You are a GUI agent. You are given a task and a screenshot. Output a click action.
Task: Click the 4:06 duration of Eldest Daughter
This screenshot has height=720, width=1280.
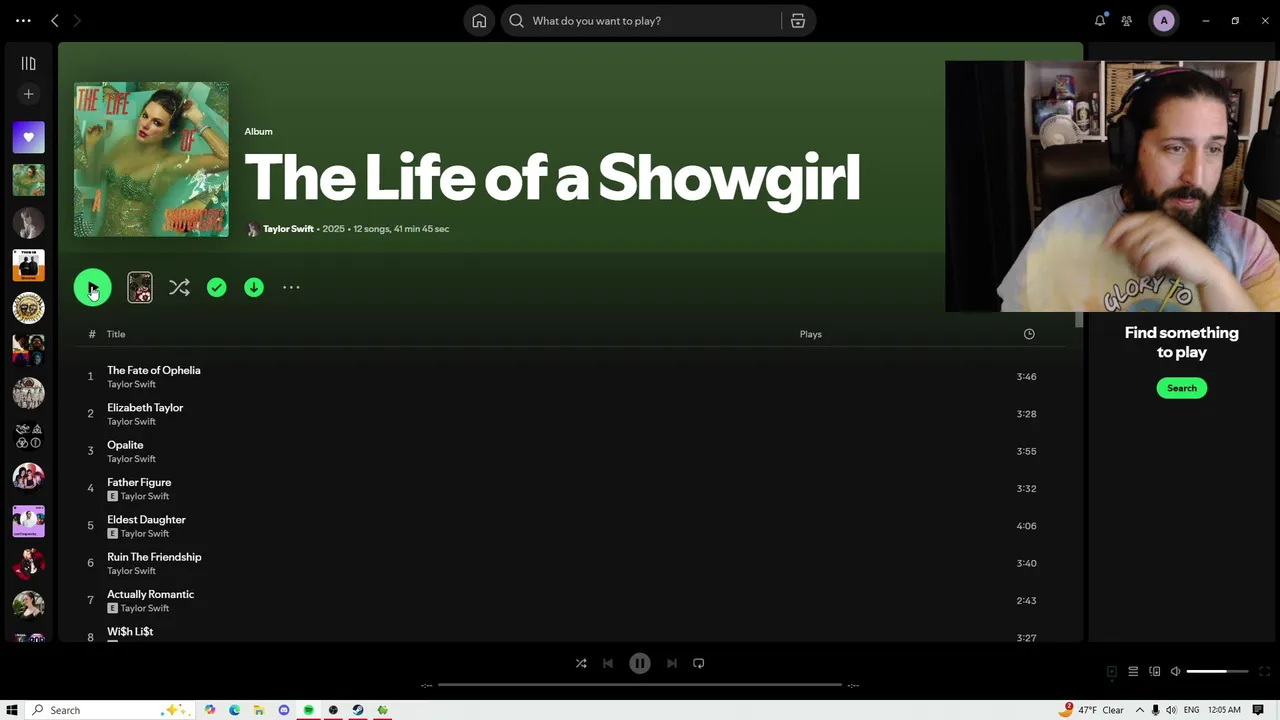click(x=1026, y=526)
